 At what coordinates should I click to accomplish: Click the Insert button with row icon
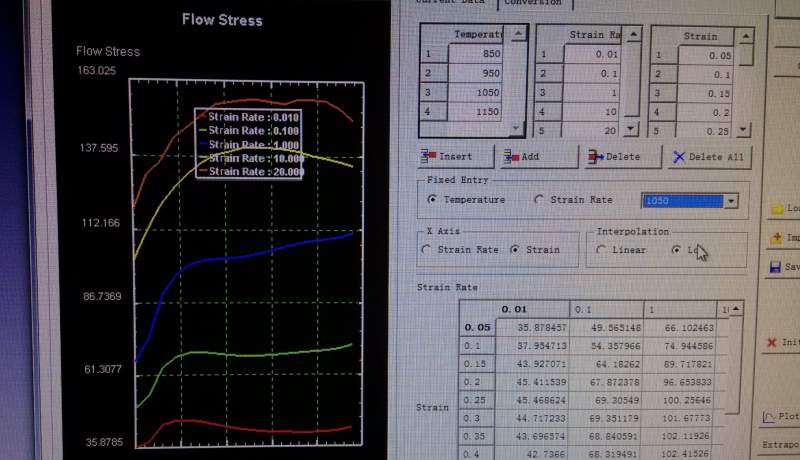coord(456,157)
